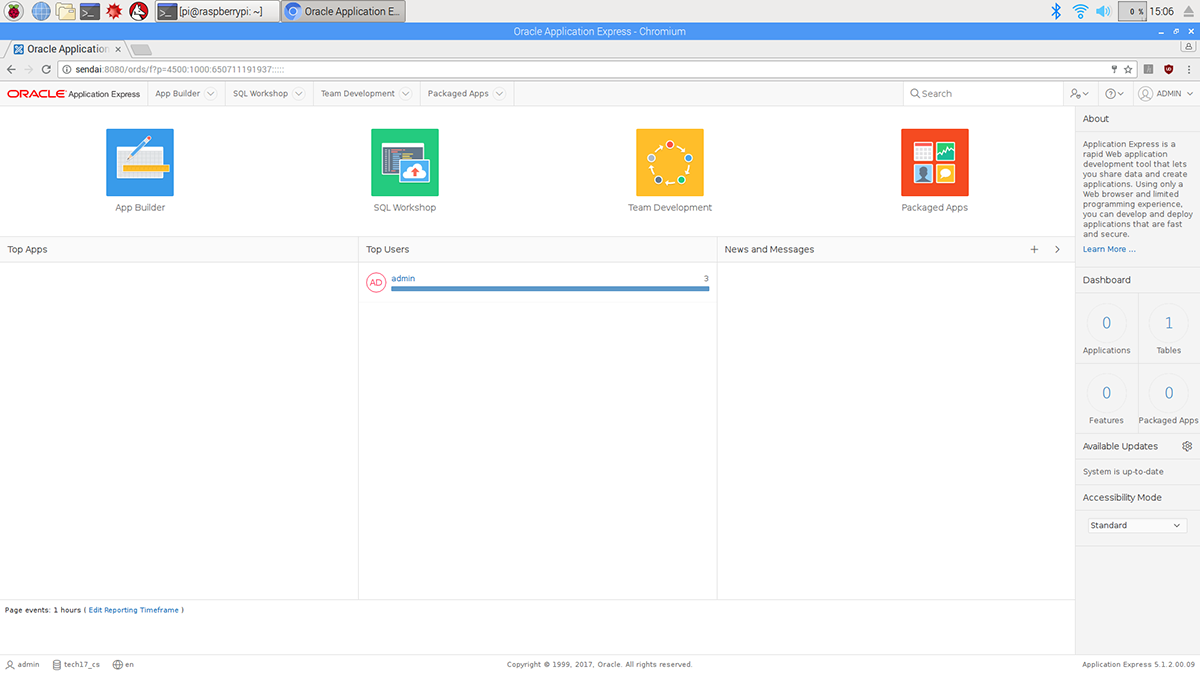The width and height of the screenshot is (1200, 675).
Task: Open the file manager folder icon
Action: pyautogui.click(x=66, y=11)
